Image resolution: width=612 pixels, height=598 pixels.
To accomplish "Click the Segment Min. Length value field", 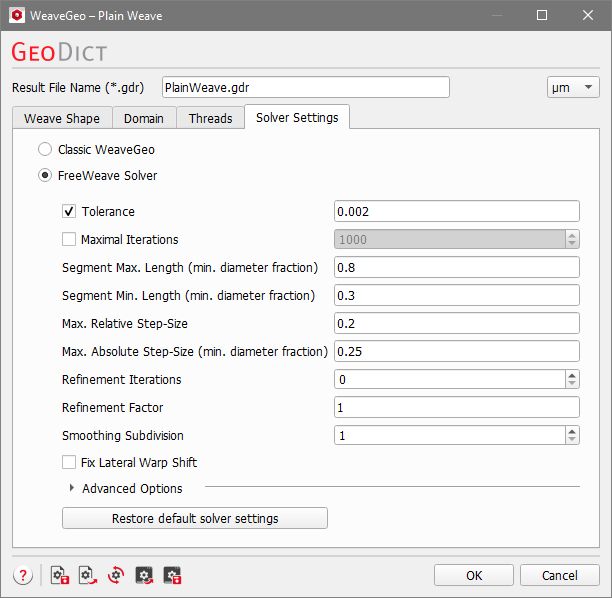I will (457, 295).
